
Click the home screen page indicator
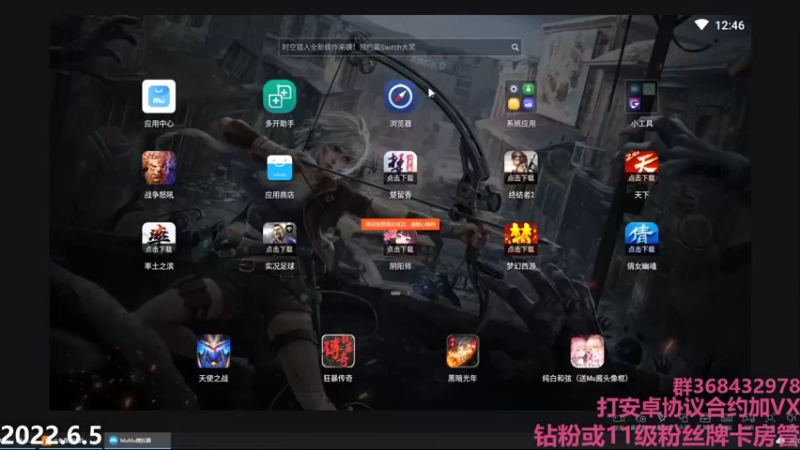(x=395, y=293)
